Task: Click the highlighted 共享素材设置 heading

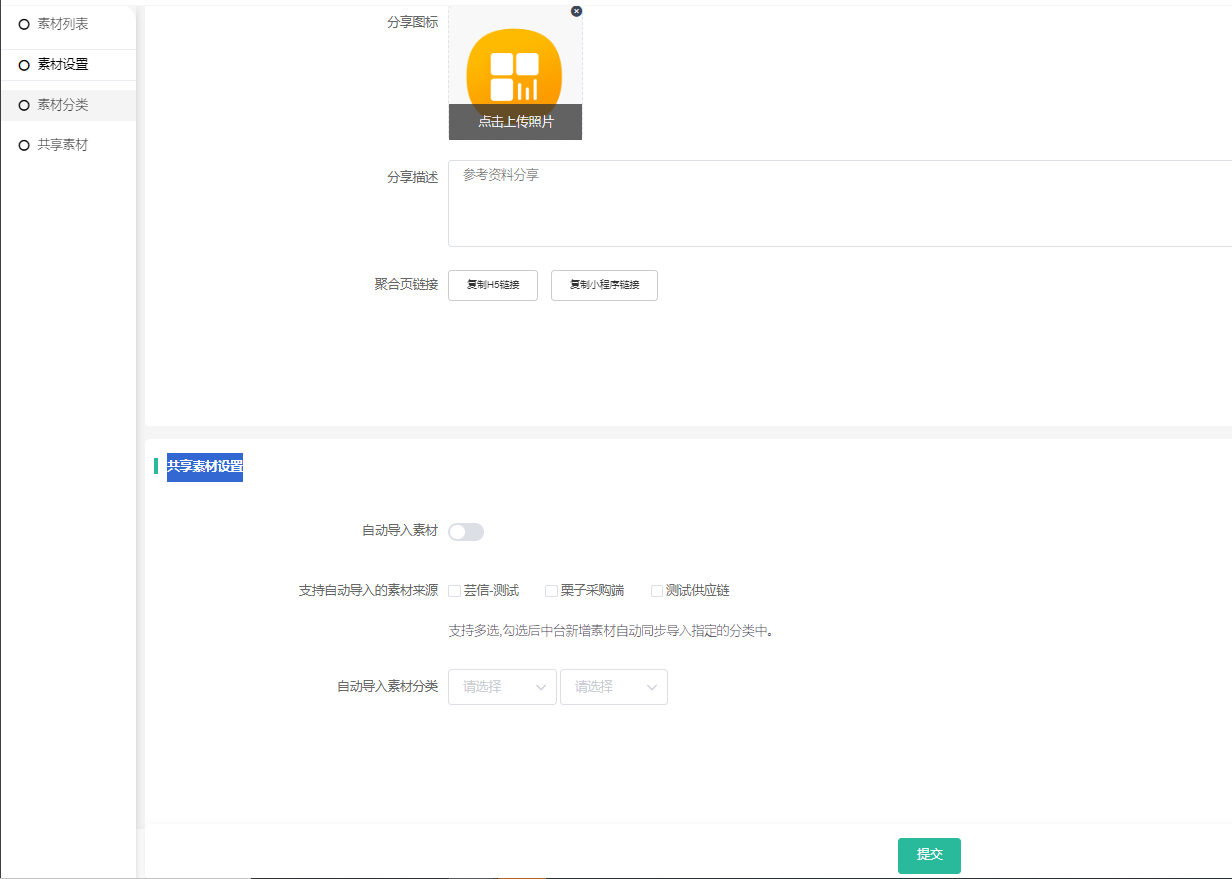Action: (x=205, y=466)
